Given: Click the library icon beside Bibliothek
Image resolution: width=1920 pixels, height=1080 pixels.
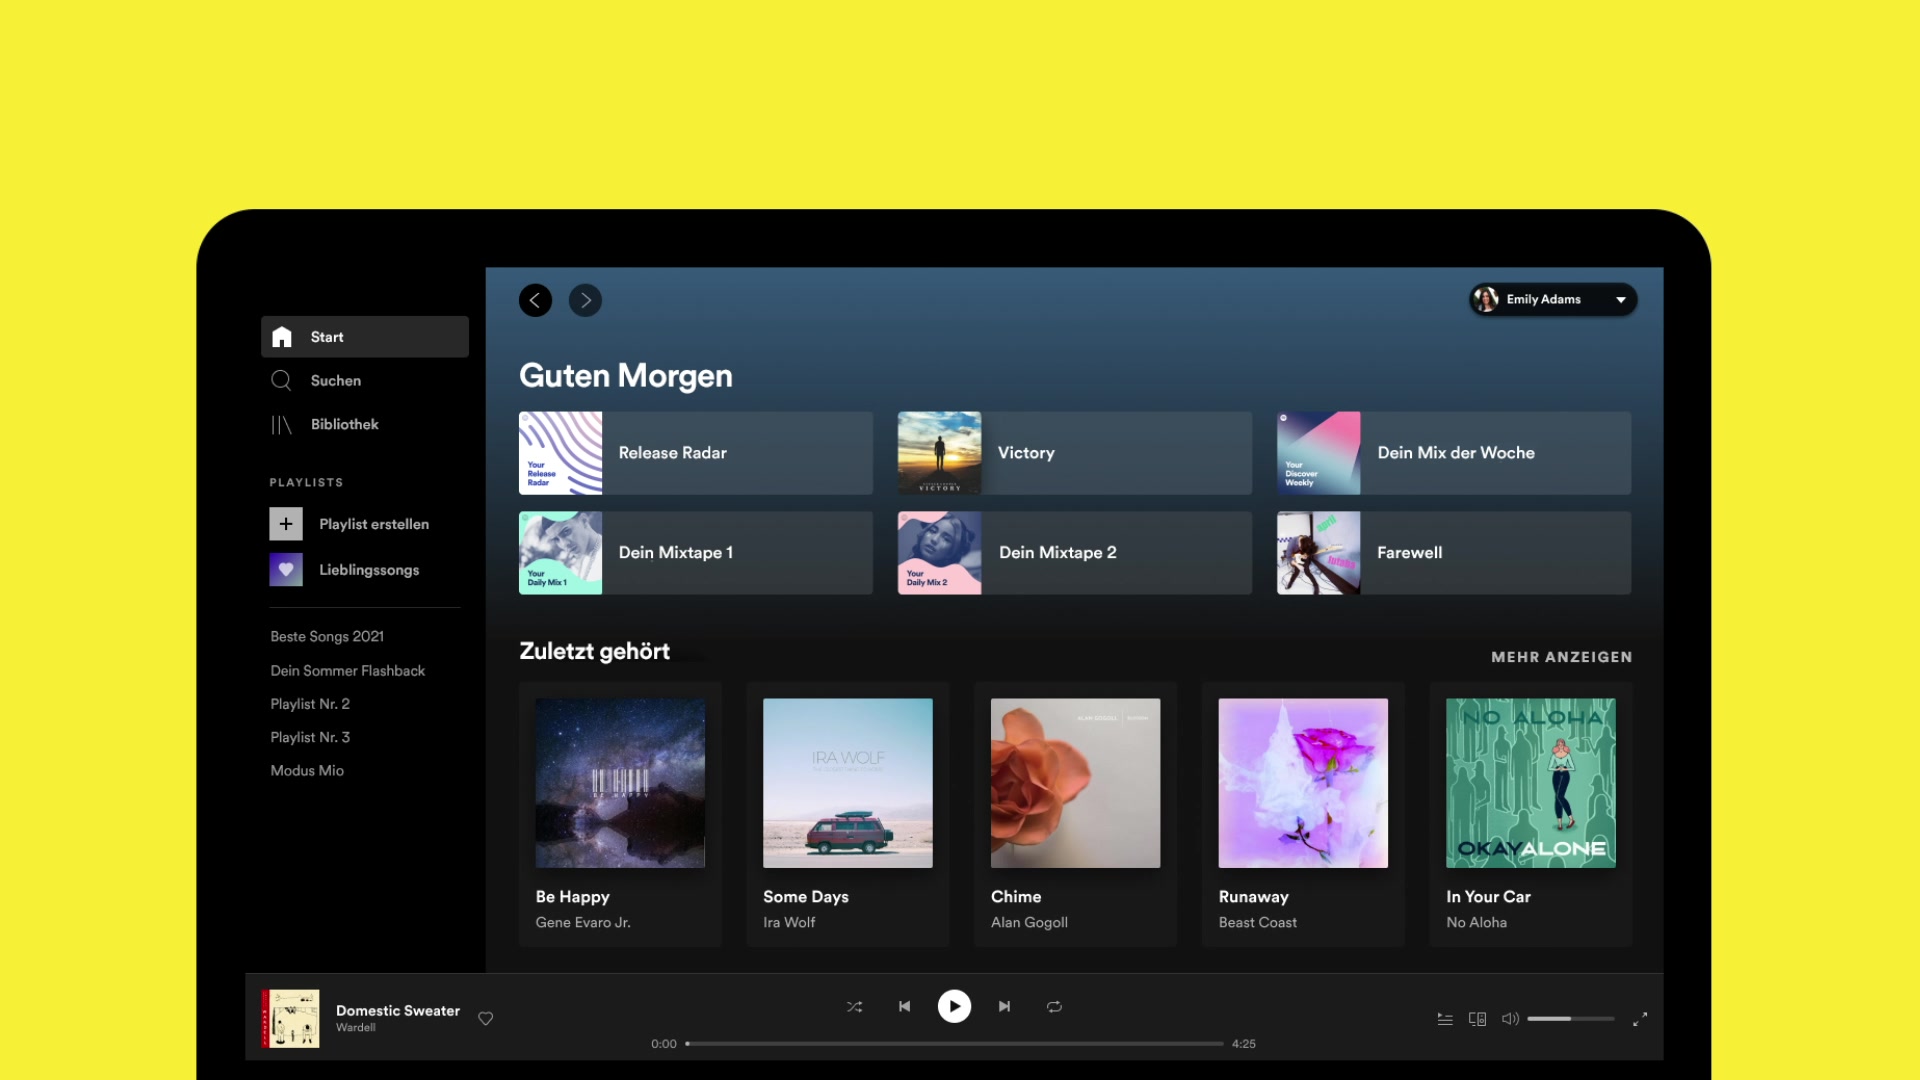Looking at the screenshot, I should [281, 425].
